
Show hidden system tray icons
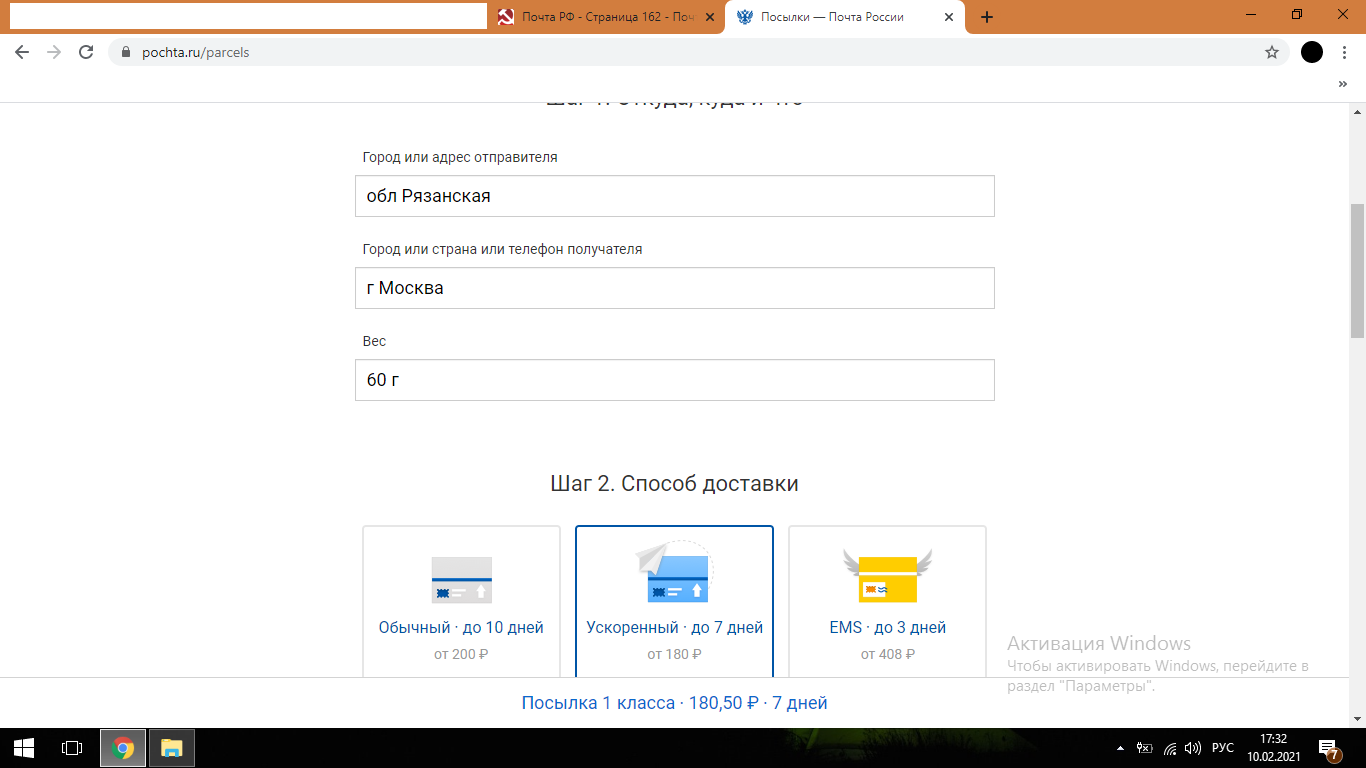(1119, 748)
